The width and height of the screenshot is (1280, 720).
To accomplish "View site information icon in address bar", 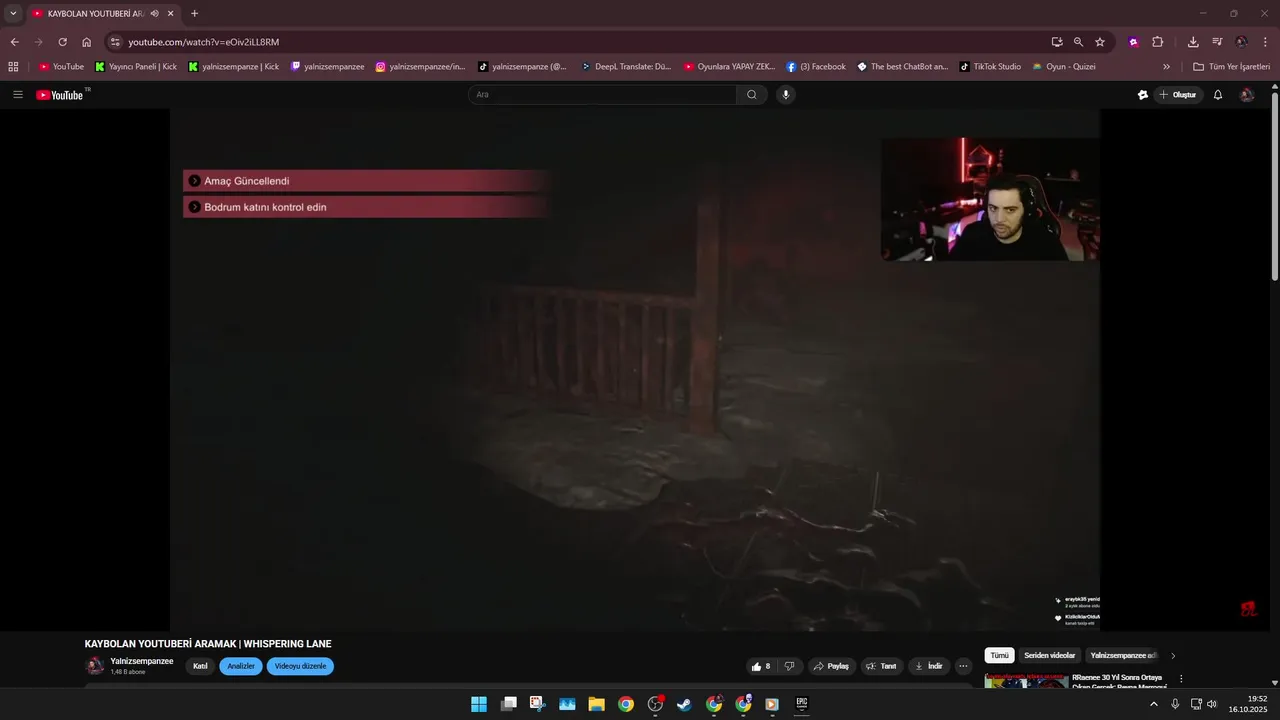I will click(115, 42).
